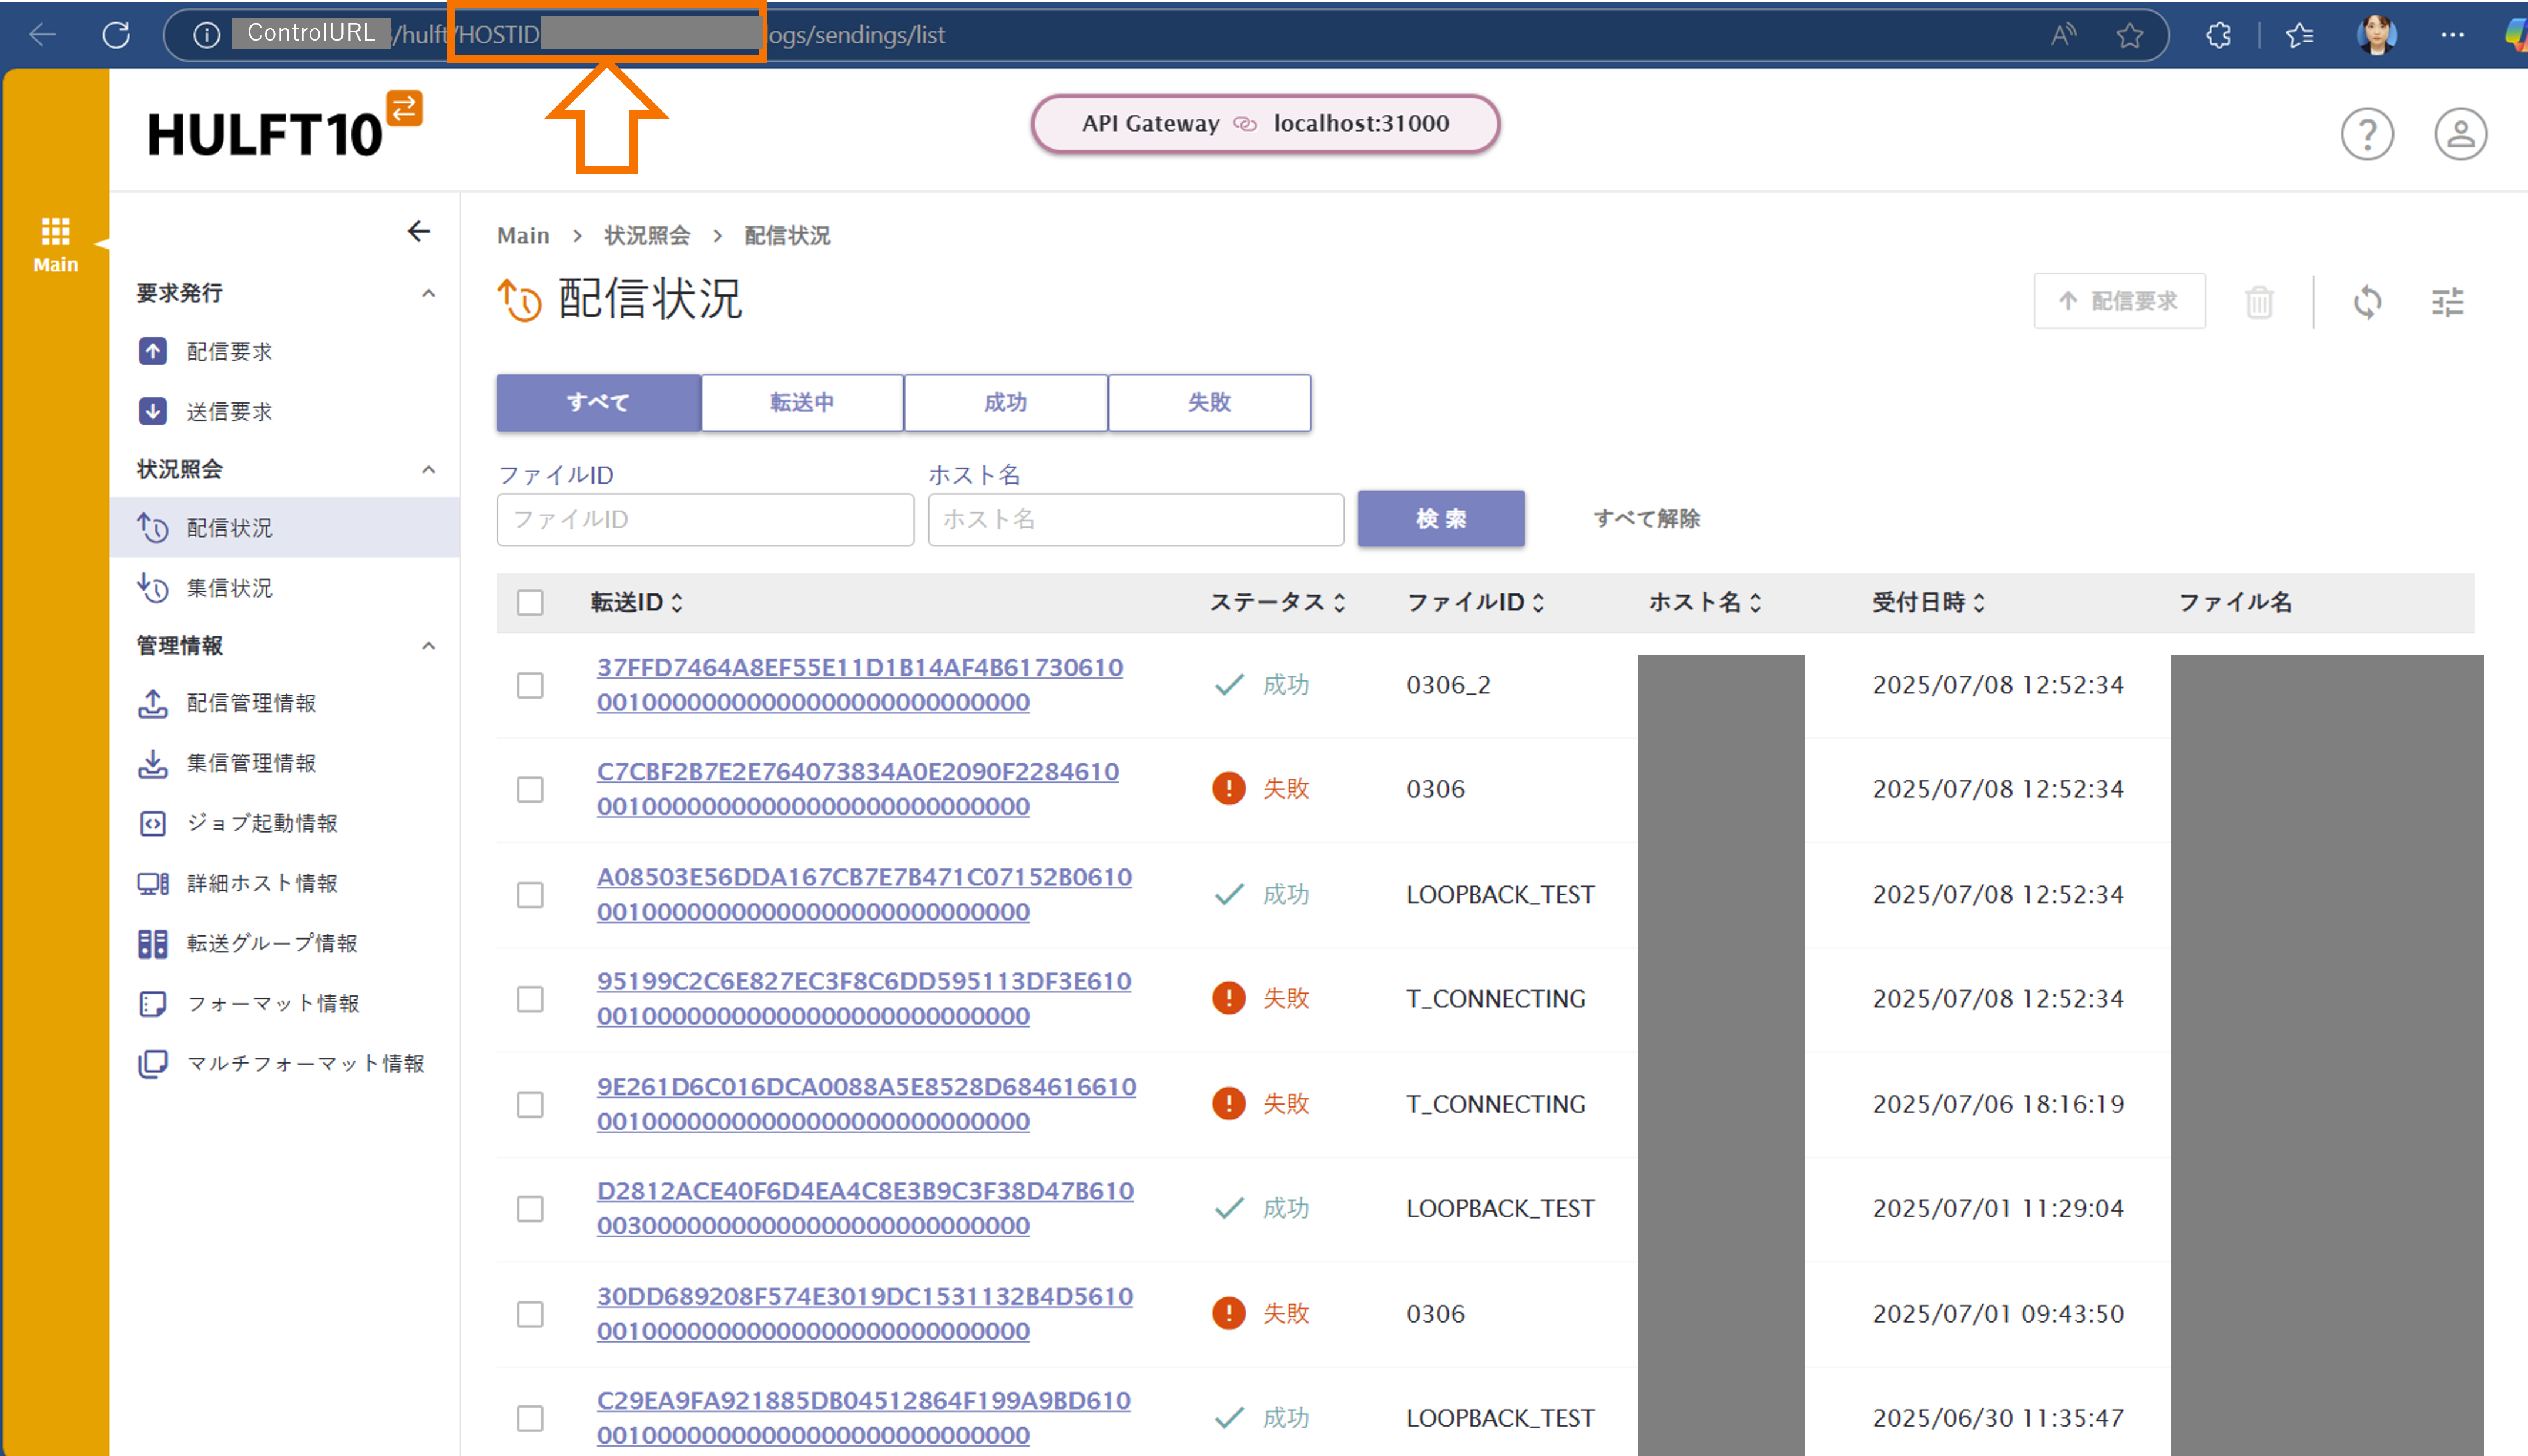This screenshot has height=1456, width=2528.
Task: Check the first transfer row 37FFD7464A
Action: (530, 685)
